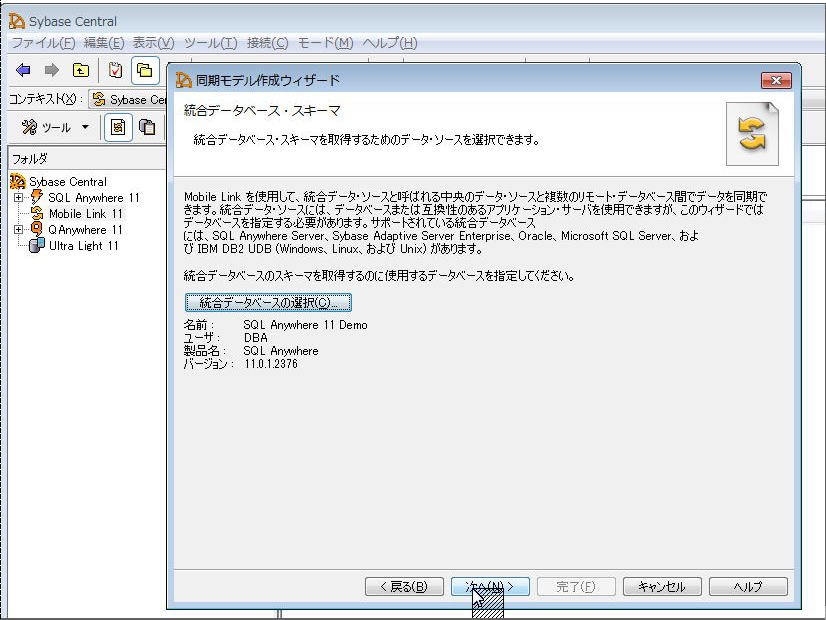Image resolution: width=826 pixels, height=620 pixels.
Task: Expand the SQL Anywhere 11 tree node
Action: pos(18,198)
